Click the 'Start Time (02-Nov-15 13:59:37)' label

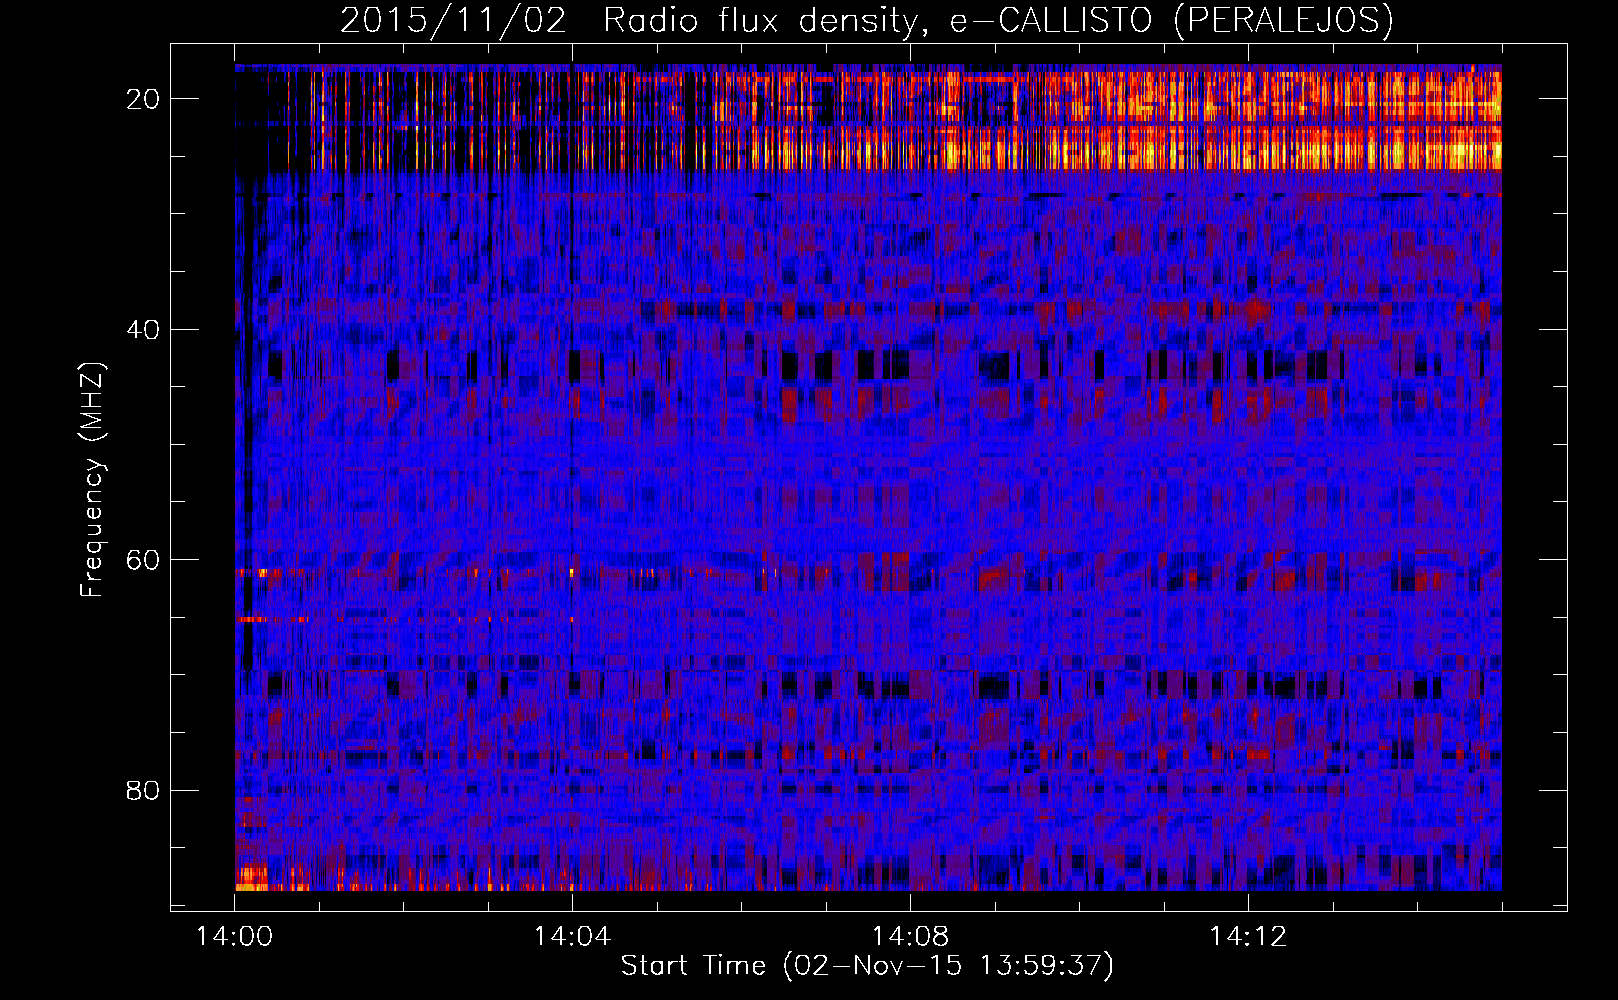tap(867, 966)
